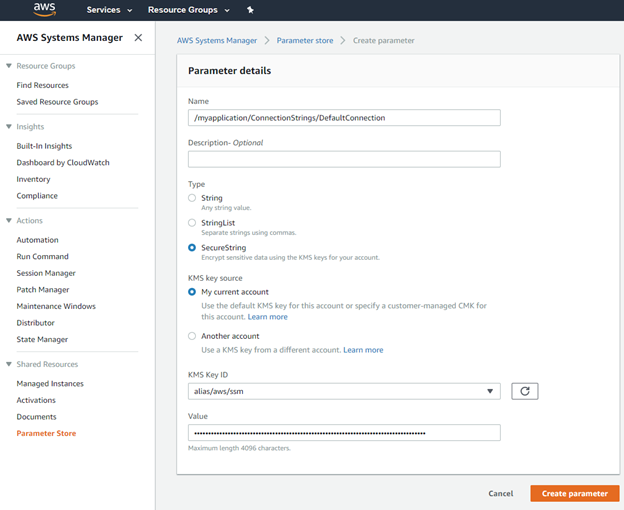Viewport: 624px width, 510px height.
Task: Select the String type radio button
Action: [192, 198]
